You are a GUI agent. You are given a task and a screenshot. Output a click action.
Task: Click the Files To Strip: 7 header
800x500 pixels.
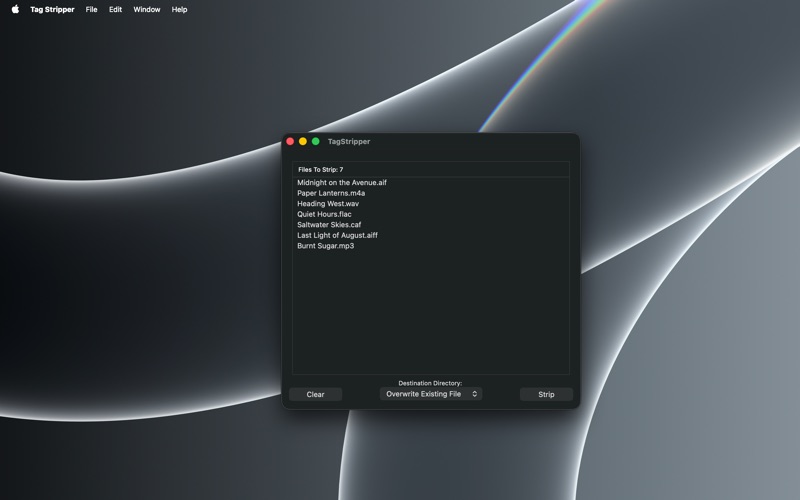click(431, 169)
